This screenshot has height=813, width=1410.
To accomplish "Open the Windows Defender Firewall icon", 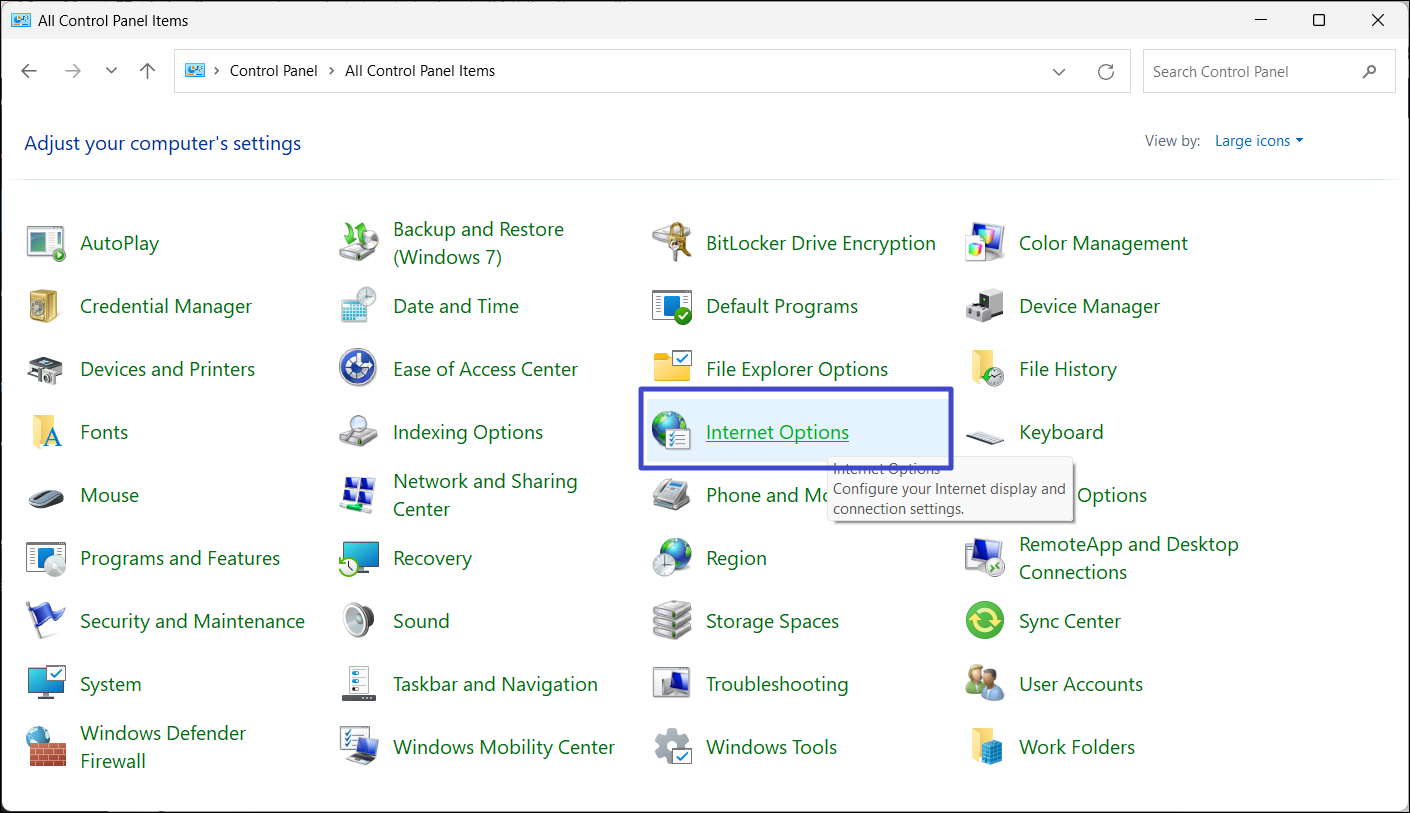I will pos(46,747).
